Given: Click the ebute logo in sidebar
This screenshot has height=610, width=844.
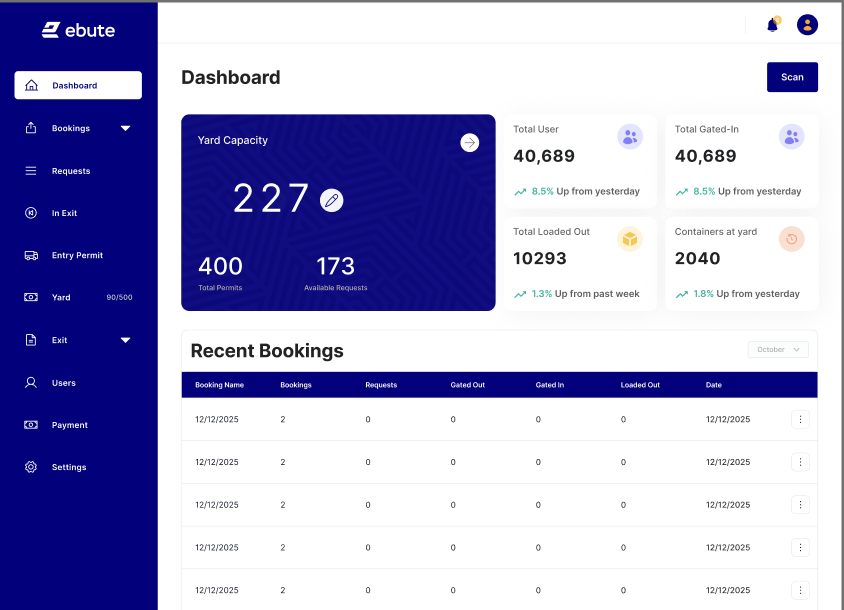Looking at the screenshot, I should (78, 30).
